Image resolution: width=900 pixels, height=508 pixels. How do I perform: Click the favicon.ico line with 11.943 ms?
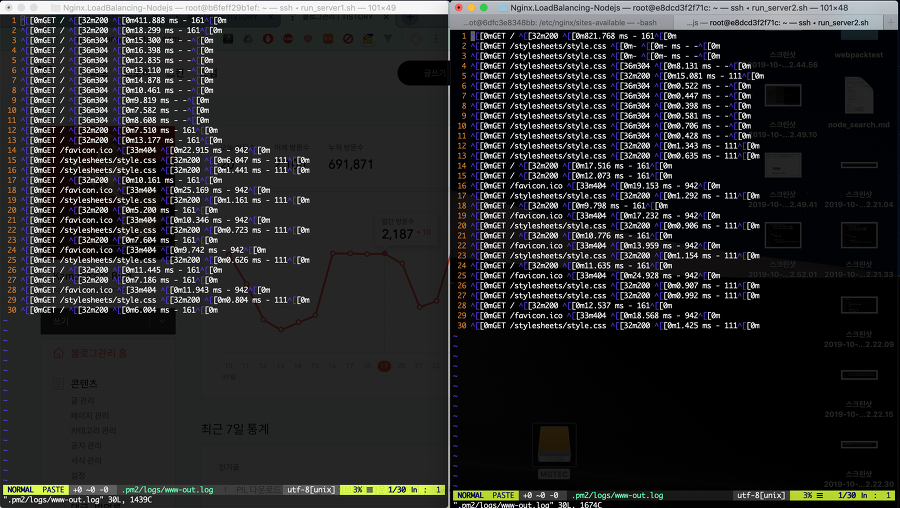click(x=145, y=290)
